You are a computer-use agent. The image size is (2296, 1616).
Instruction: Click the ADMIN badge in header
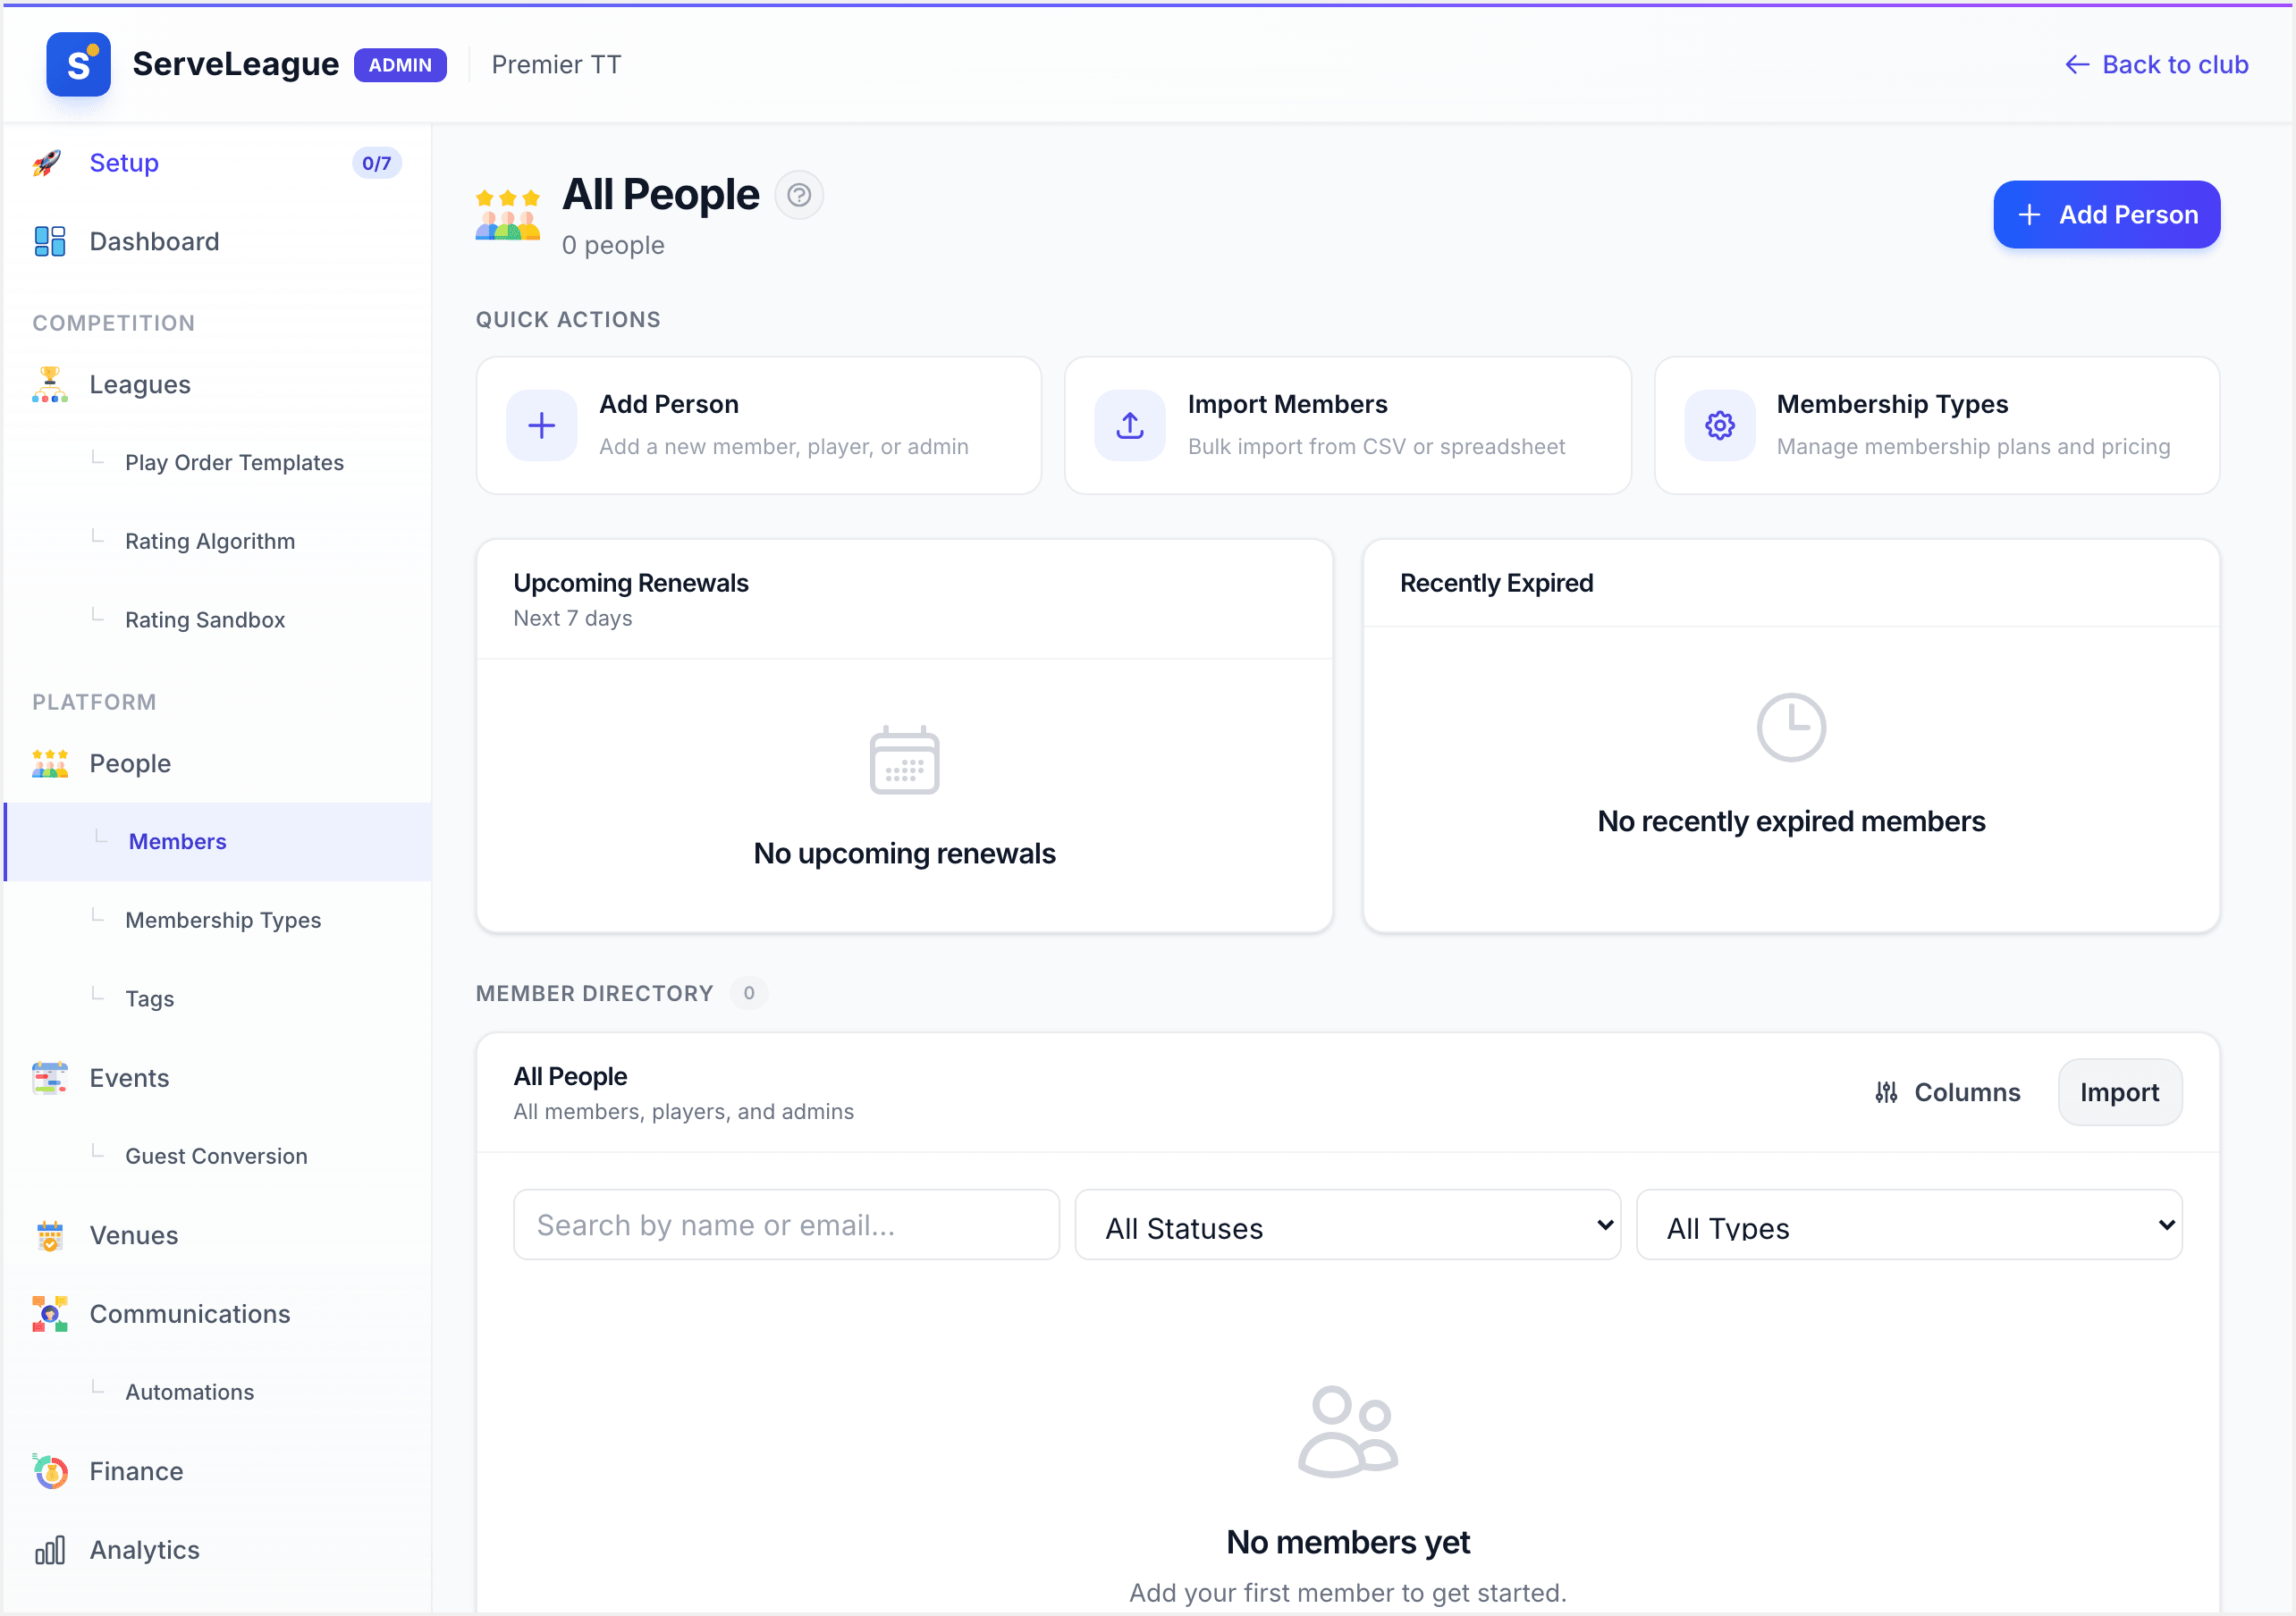[x=400, y=65]
